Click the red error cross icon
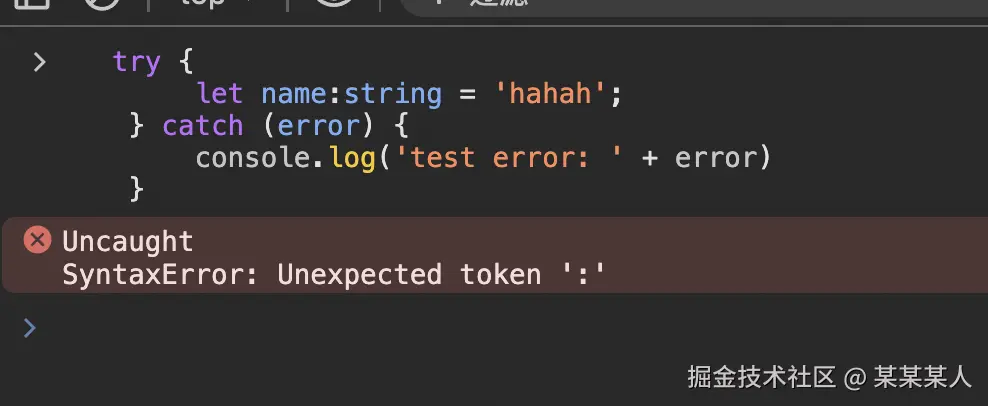Viewport: 988px width, 406px height. click(x=37, y=240)
